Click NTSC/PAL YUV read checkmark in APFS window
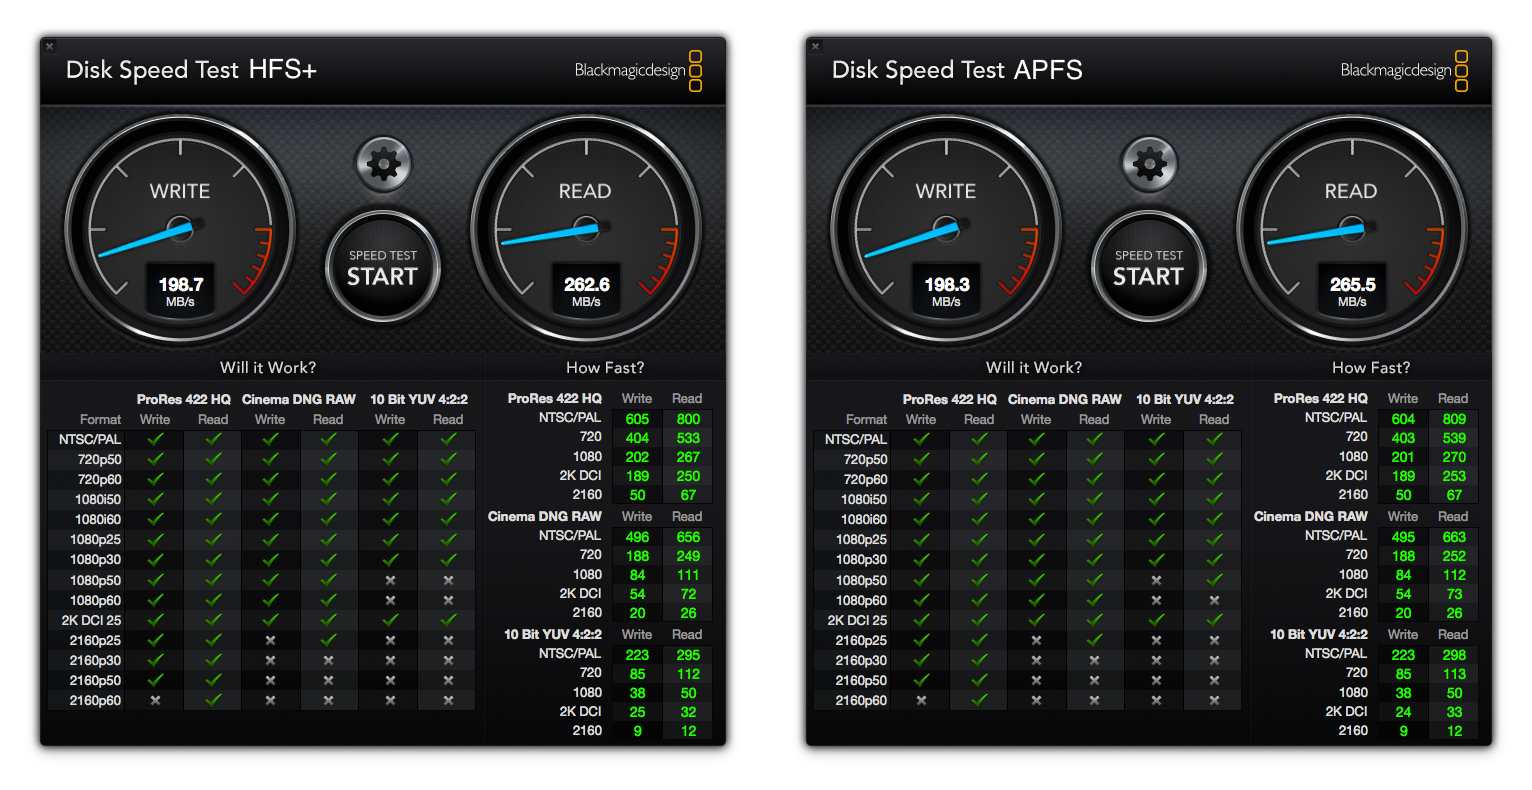The image size is (1532, 790). pyautogui.click(x=1214, y=438)
